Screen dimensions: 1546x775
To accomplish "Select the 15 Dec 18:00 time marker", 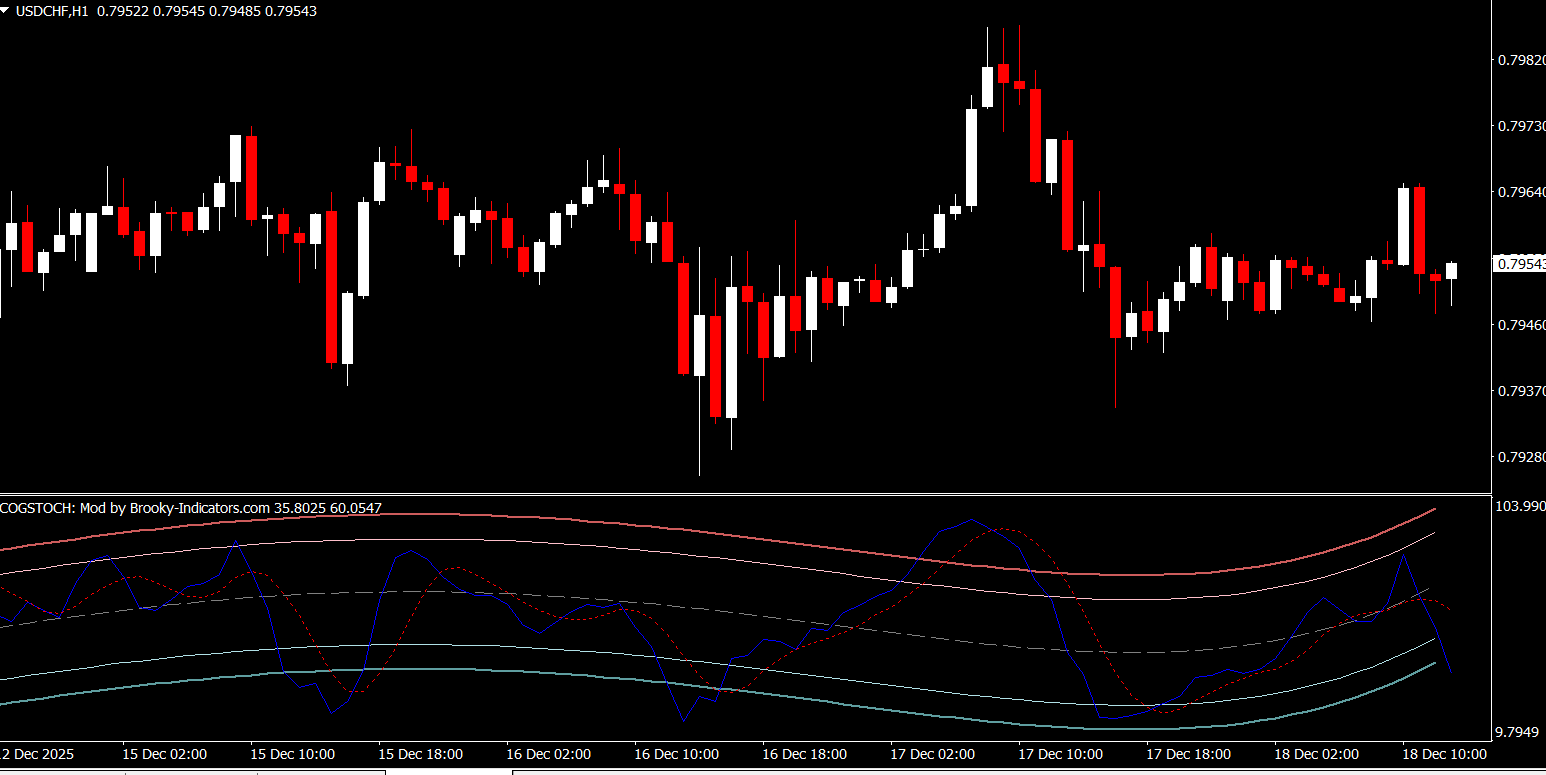I will [420, 754].
